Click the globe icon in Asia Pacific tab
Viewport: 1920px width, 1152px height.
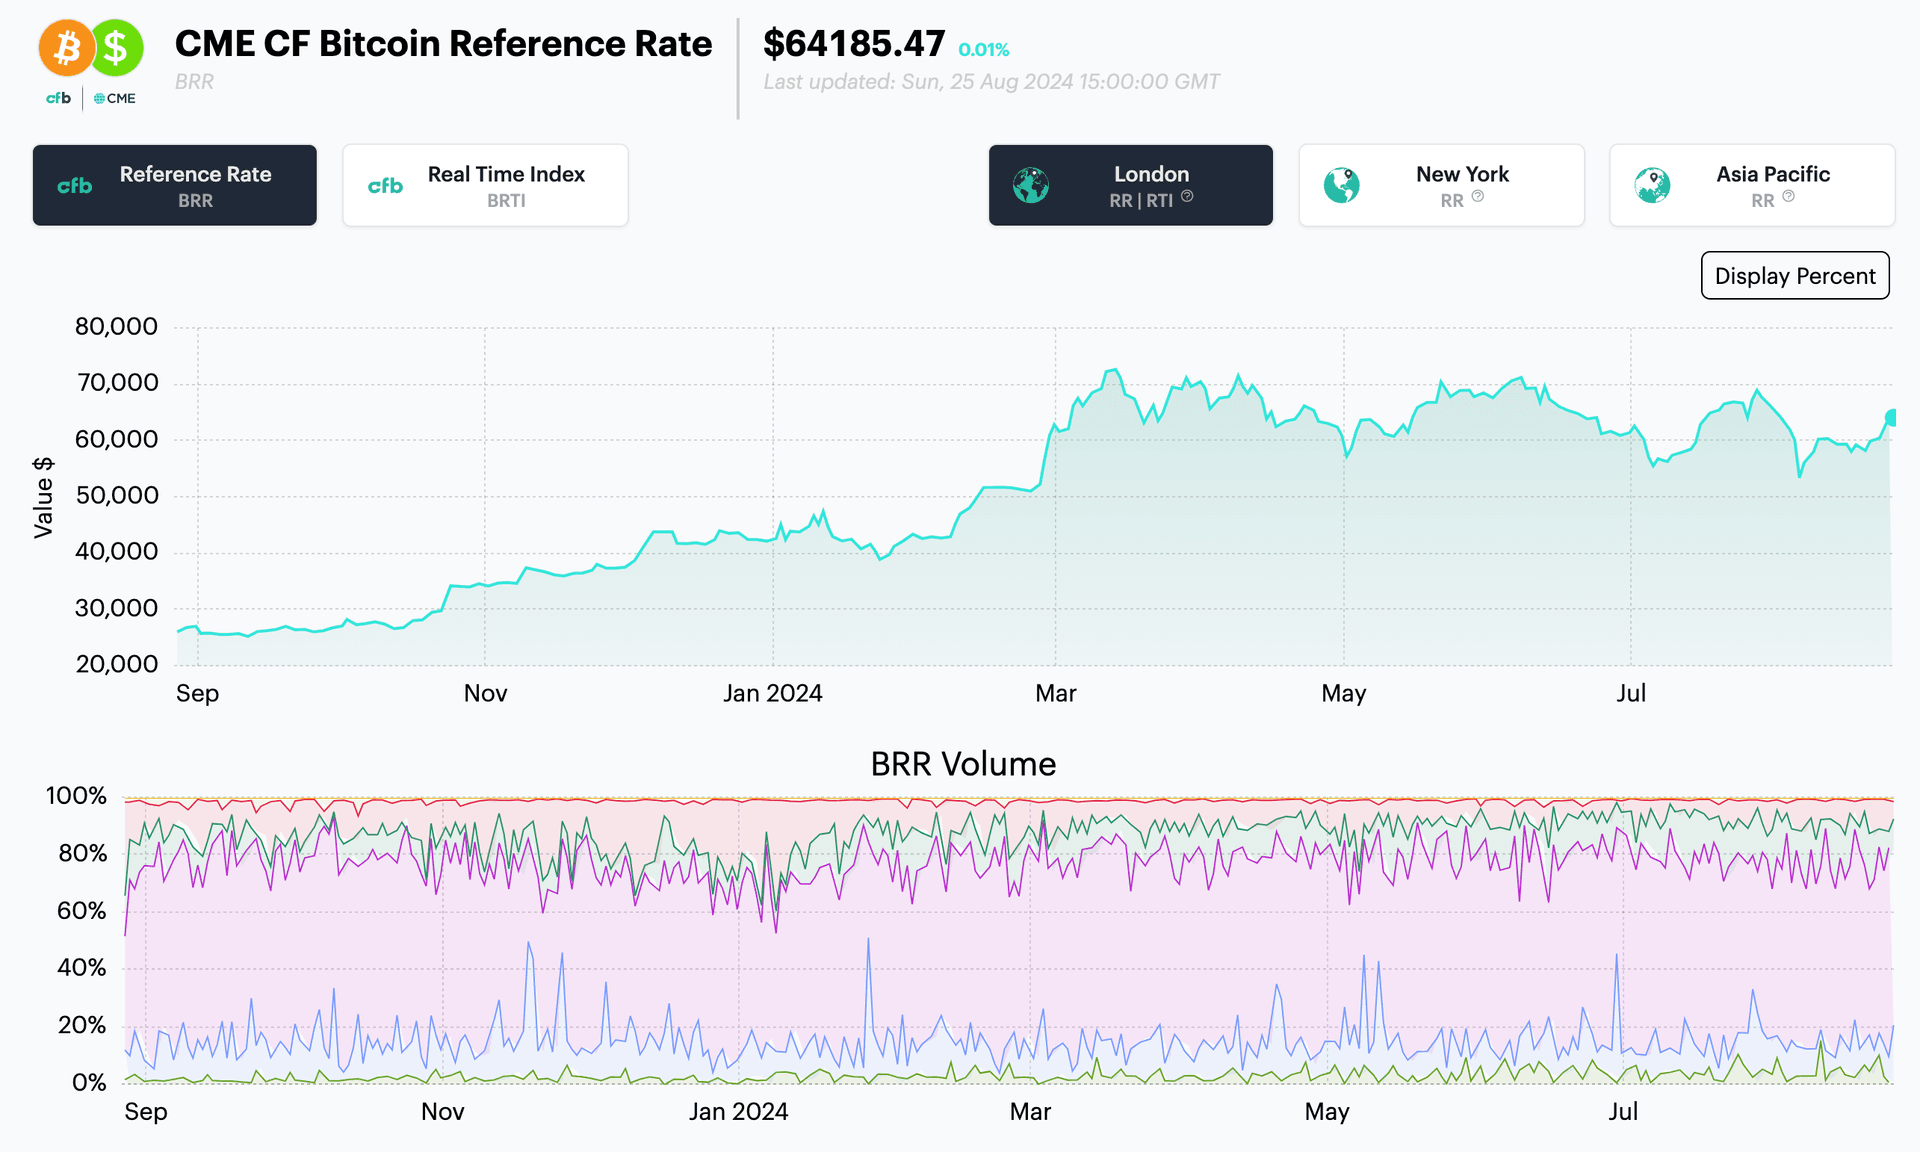click(x=1652, y=186)
